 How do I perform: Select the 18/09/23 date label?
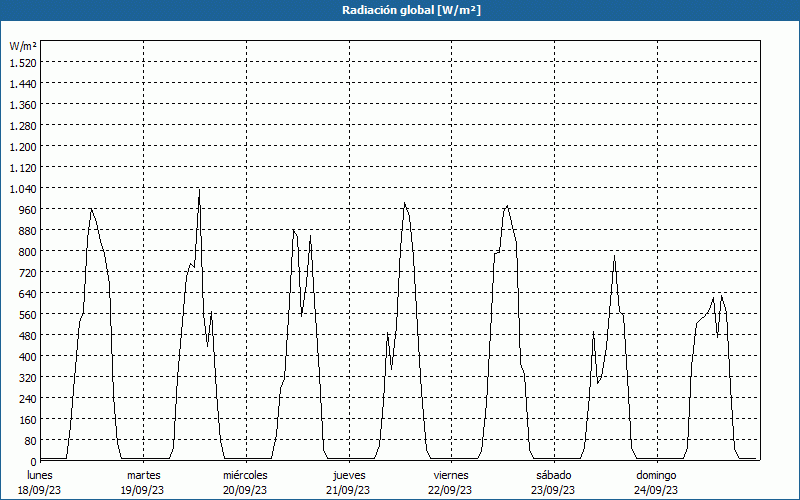point(40,490)
